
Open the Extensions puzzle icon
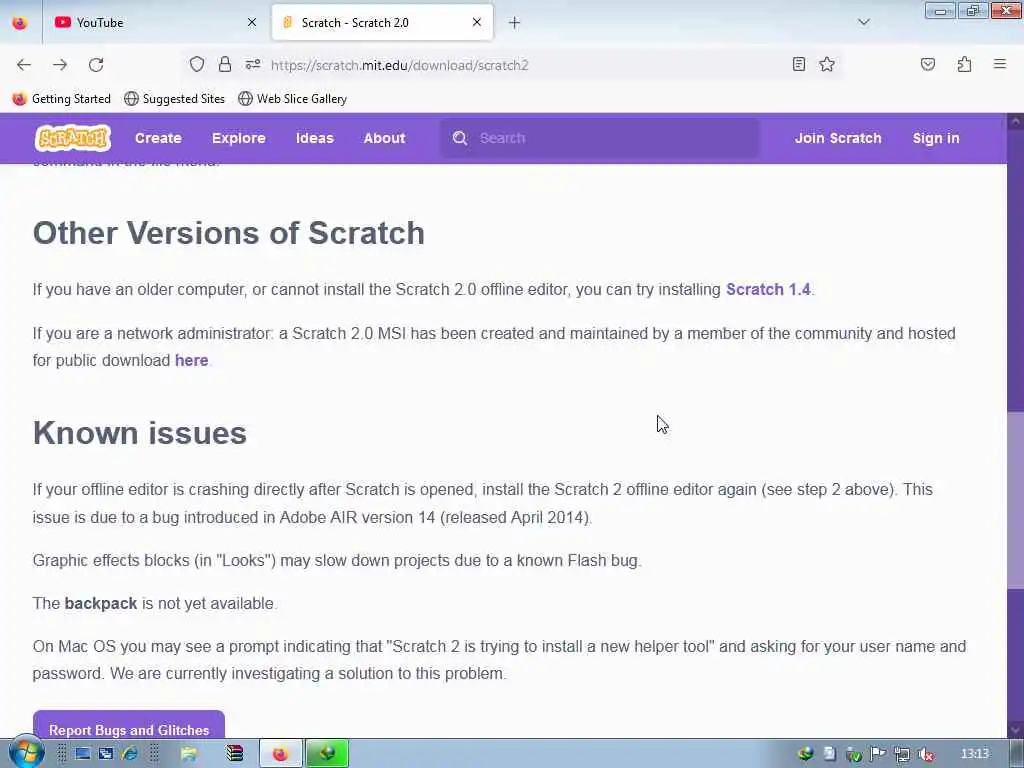964,64
